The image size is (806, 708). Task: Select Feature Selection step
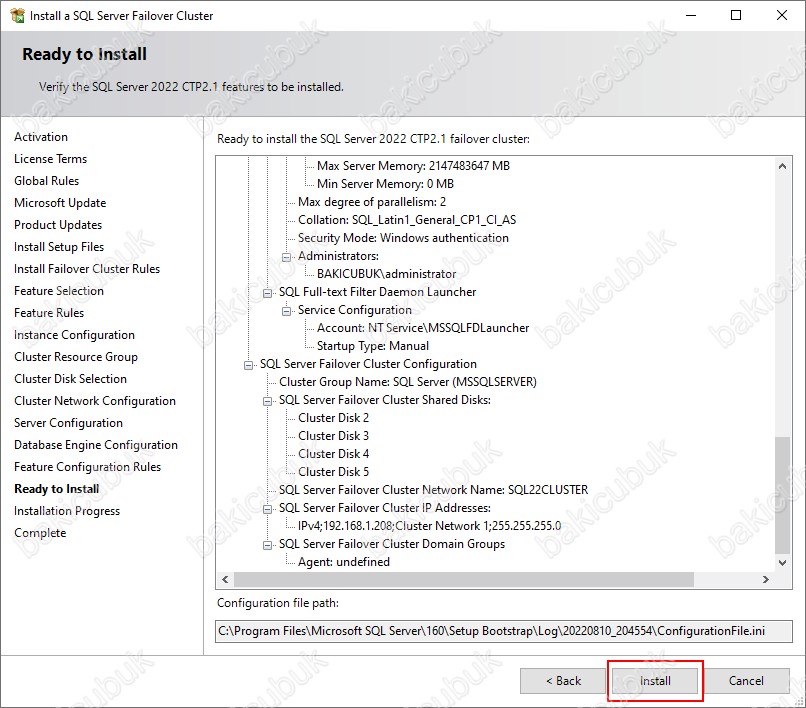click(x=59, y=291)
